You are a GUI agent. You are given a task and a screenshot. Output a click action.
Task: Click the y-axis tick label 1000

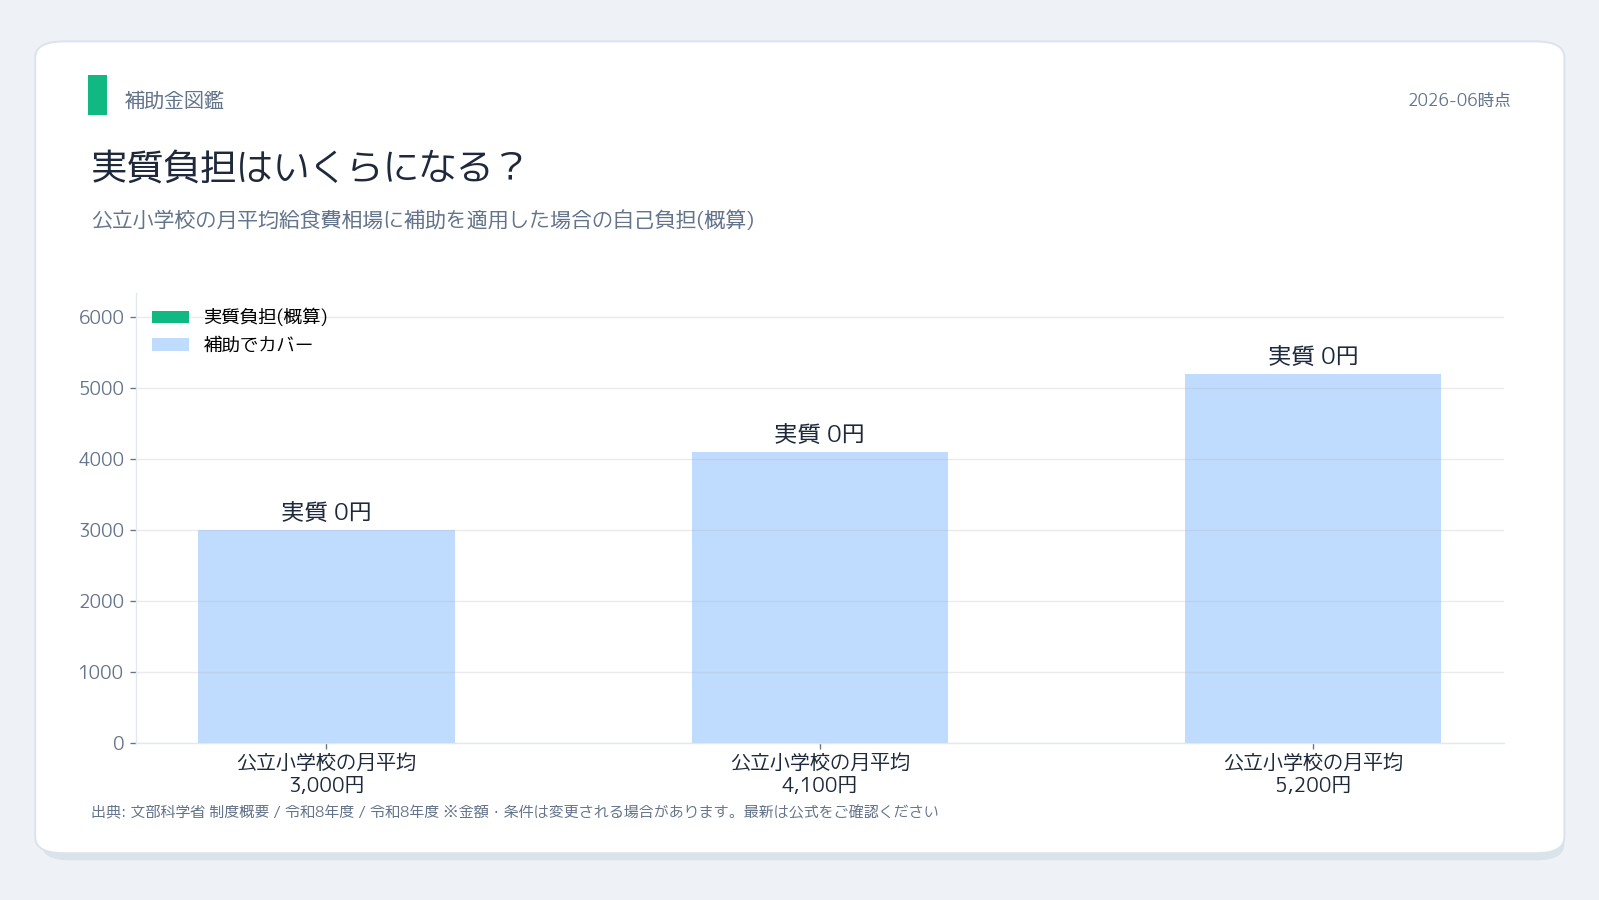point(102,672)
